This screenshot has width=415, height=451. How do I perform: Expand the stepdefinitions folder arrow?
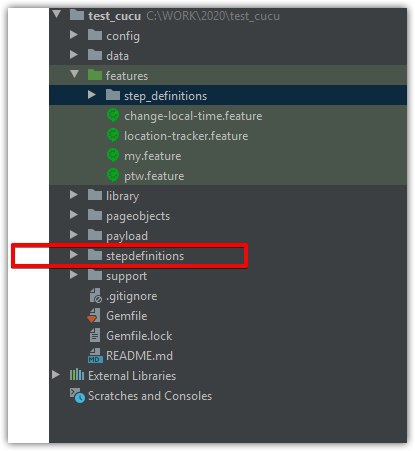tap(74, 255)
